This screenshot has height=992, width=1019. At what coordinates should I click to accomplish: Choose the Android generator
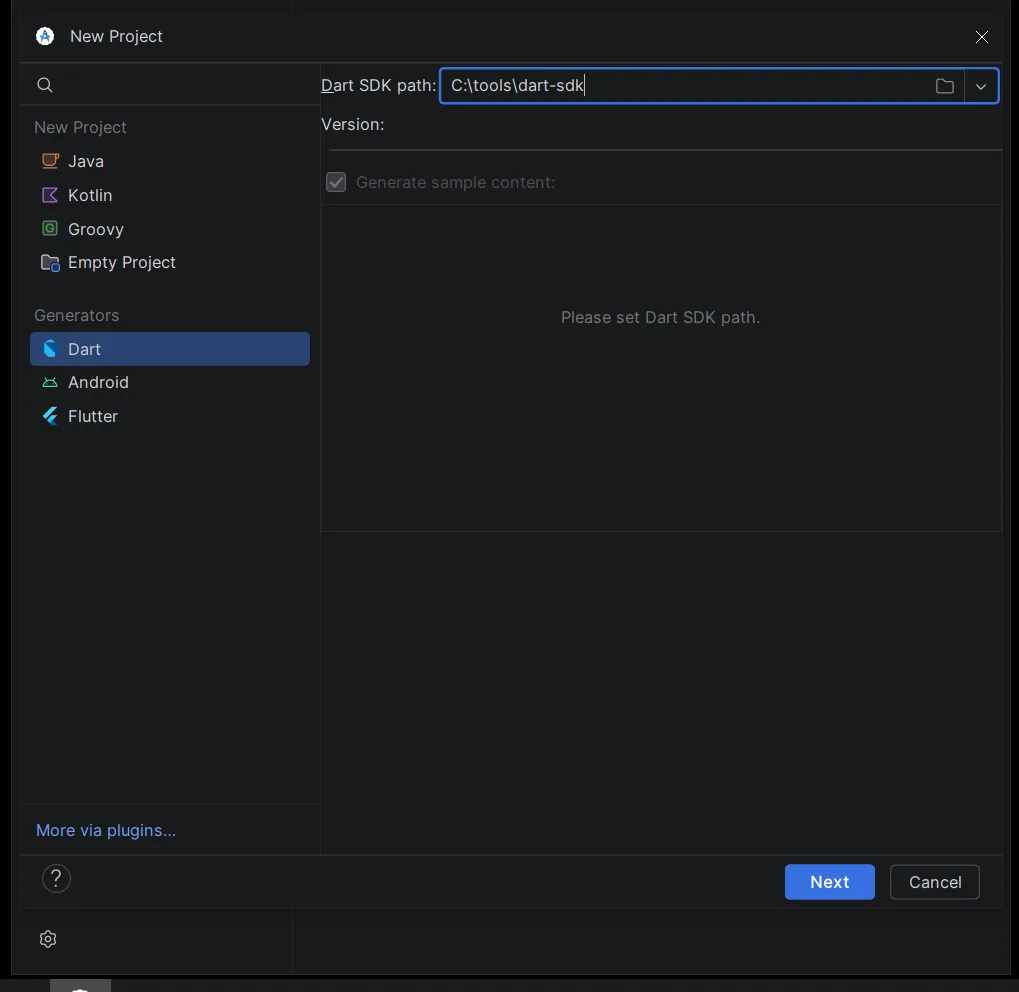point(170,382)
